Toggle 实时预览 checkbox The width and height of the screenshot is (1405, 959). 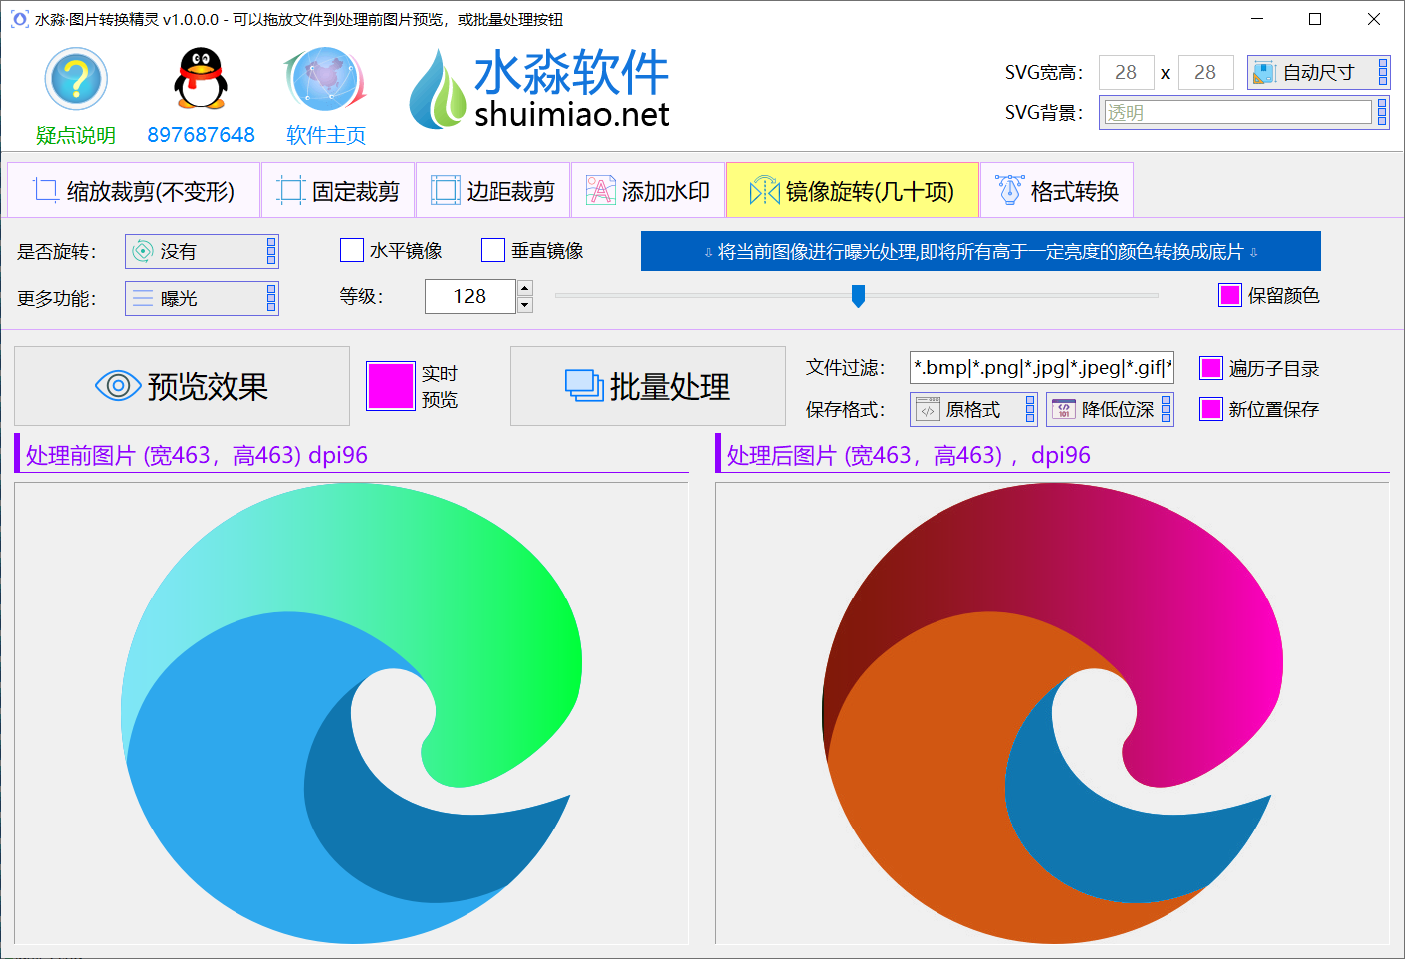pyautogui.click(x=390, y=386)
